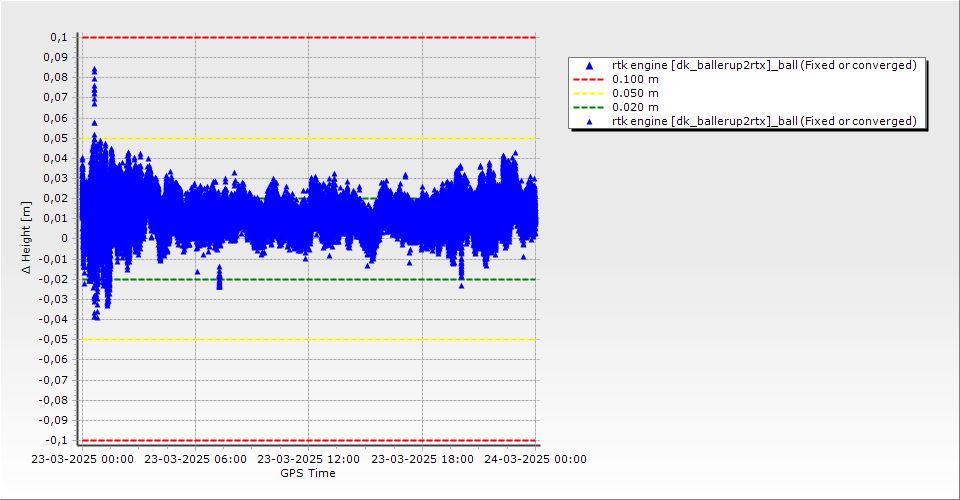The width and height of the screenshot is (960, 500).
Task: Click the red dashed line swatch in legend
Action: 588,80
